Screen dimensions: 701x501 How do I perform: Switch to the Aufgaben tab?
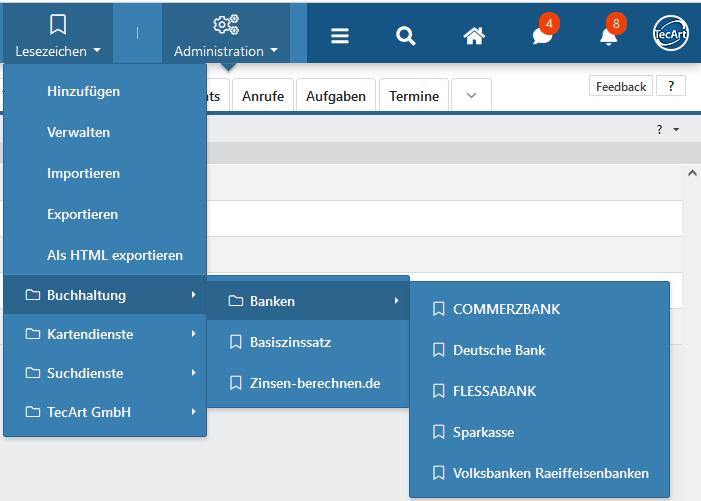pos(335,96)
